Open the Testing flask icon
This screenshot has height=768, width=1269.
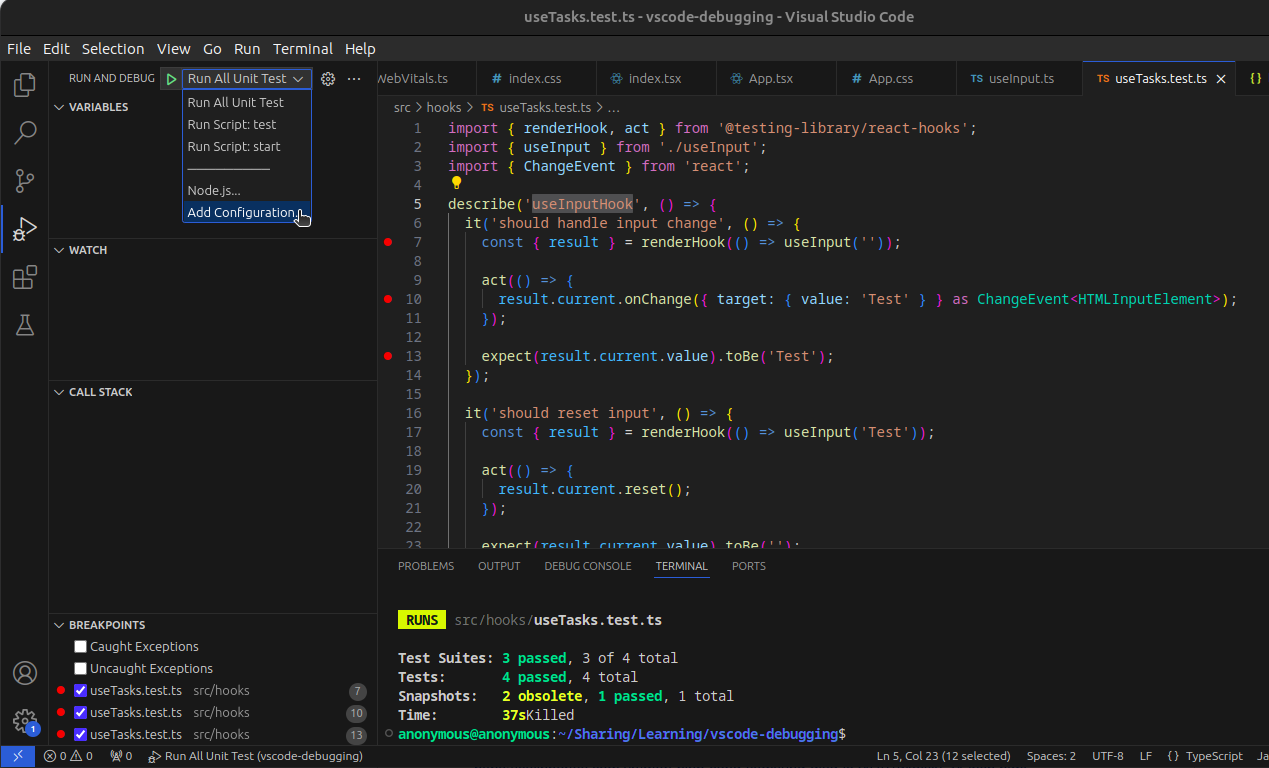pyautogui.click(x=25, y=324)
